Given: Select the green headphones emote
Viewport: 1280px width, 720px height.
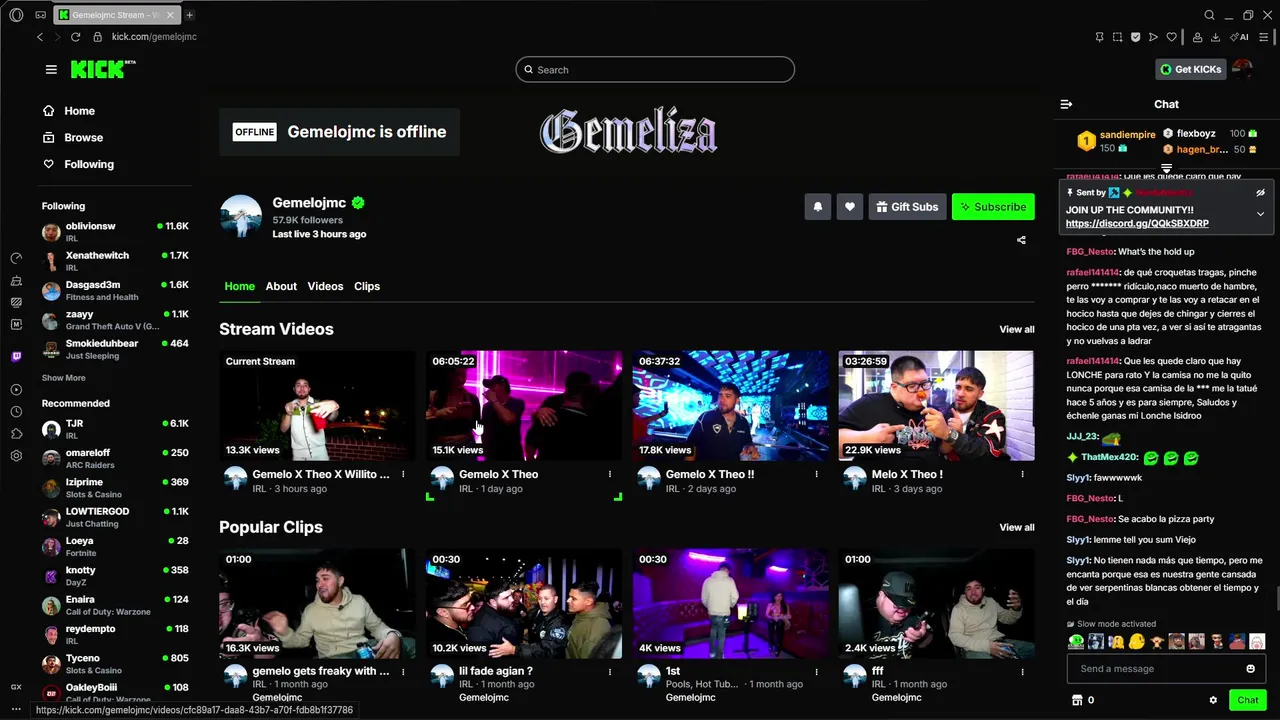Looking at the screenshot, I should pyautogui.click(x=1076, y=642).
